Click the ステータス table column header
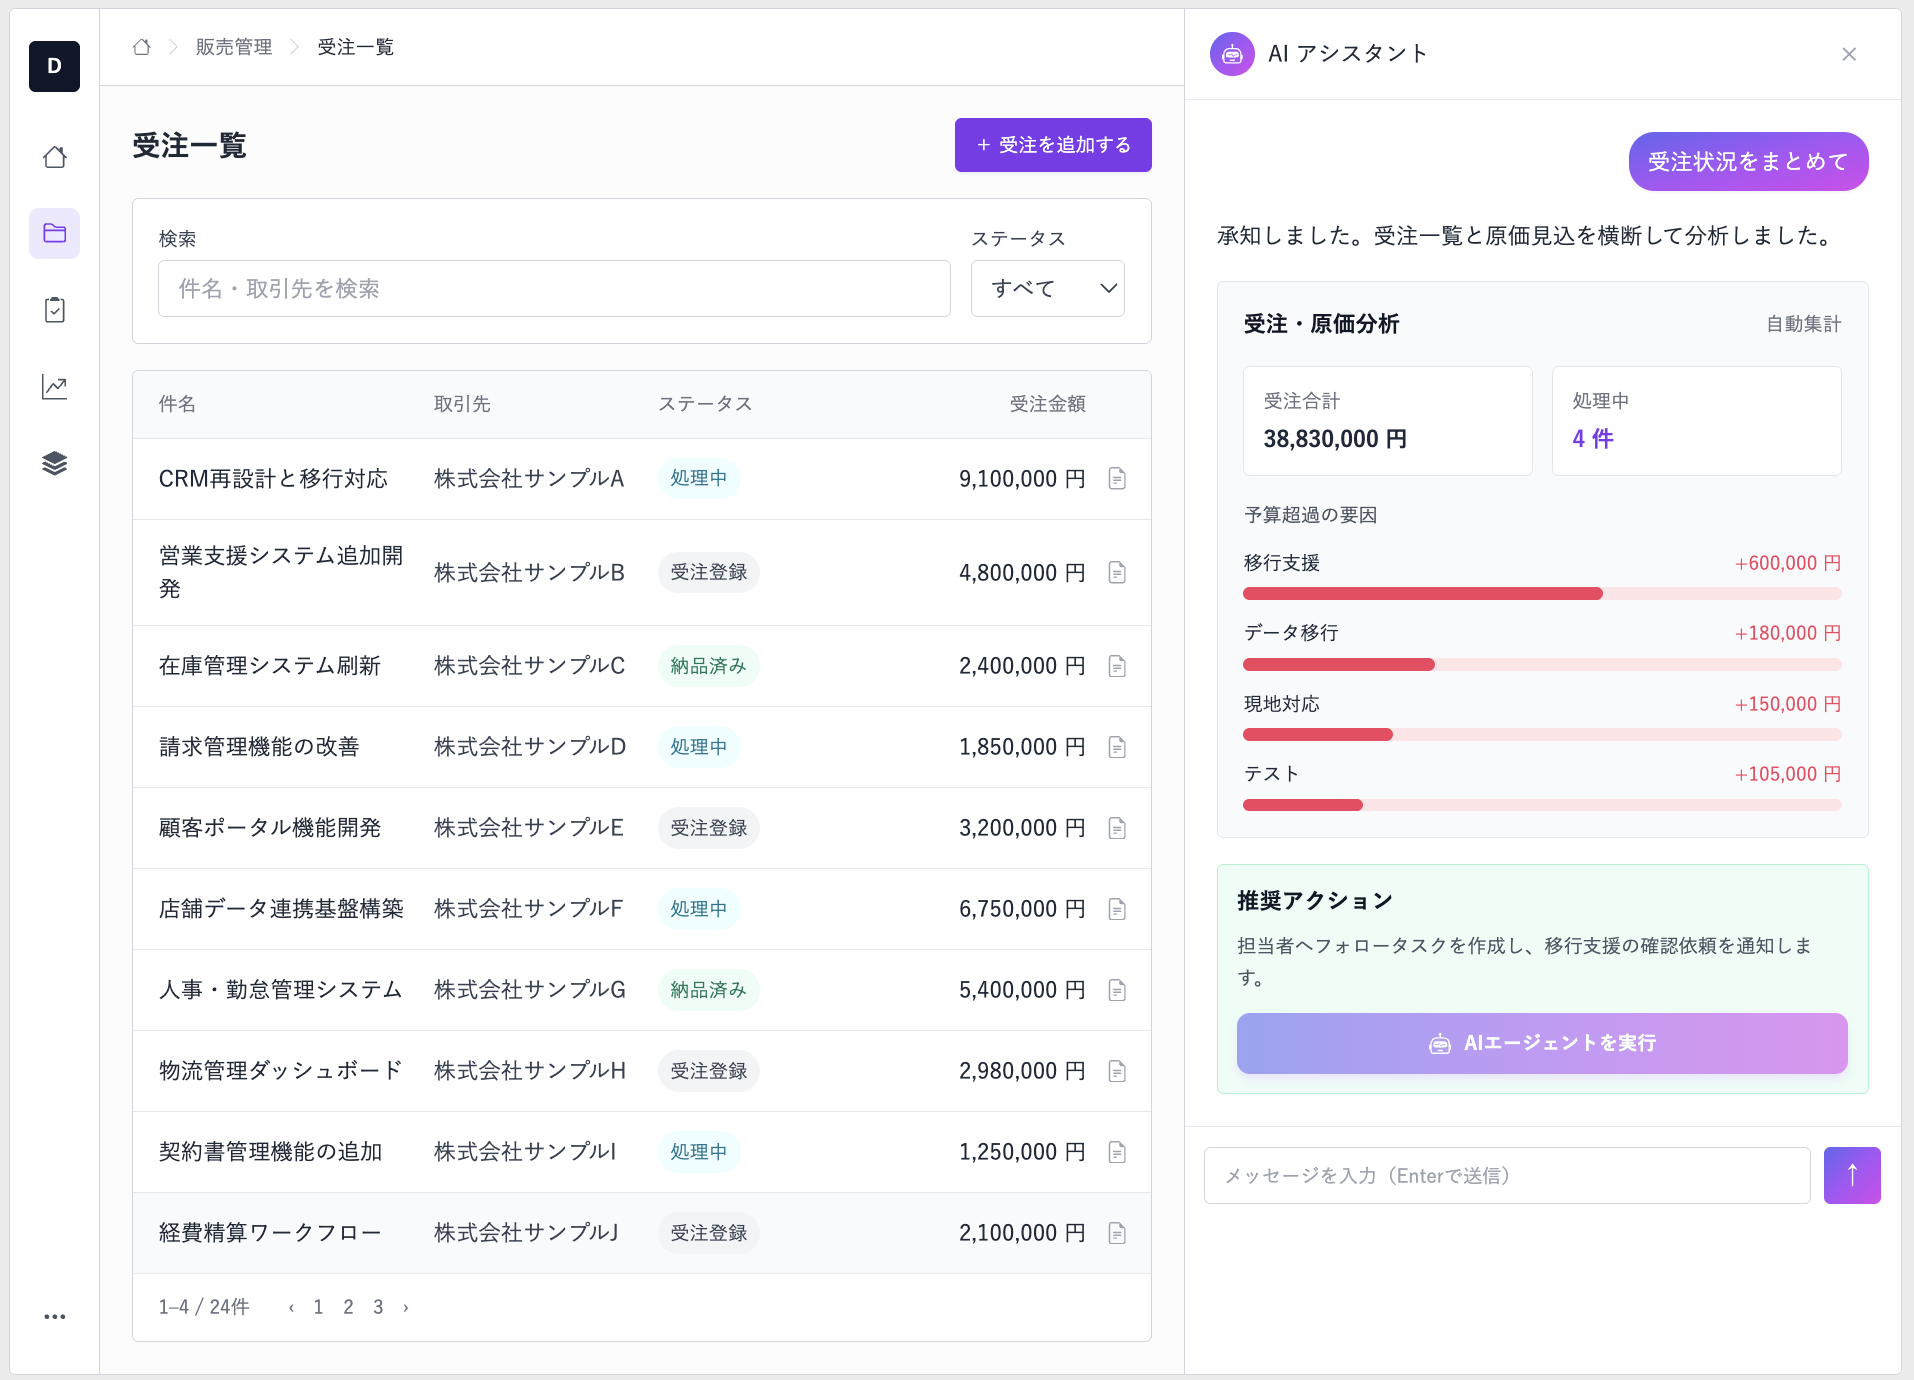This screenshot has height=1380, width=1914. [705, 404]
